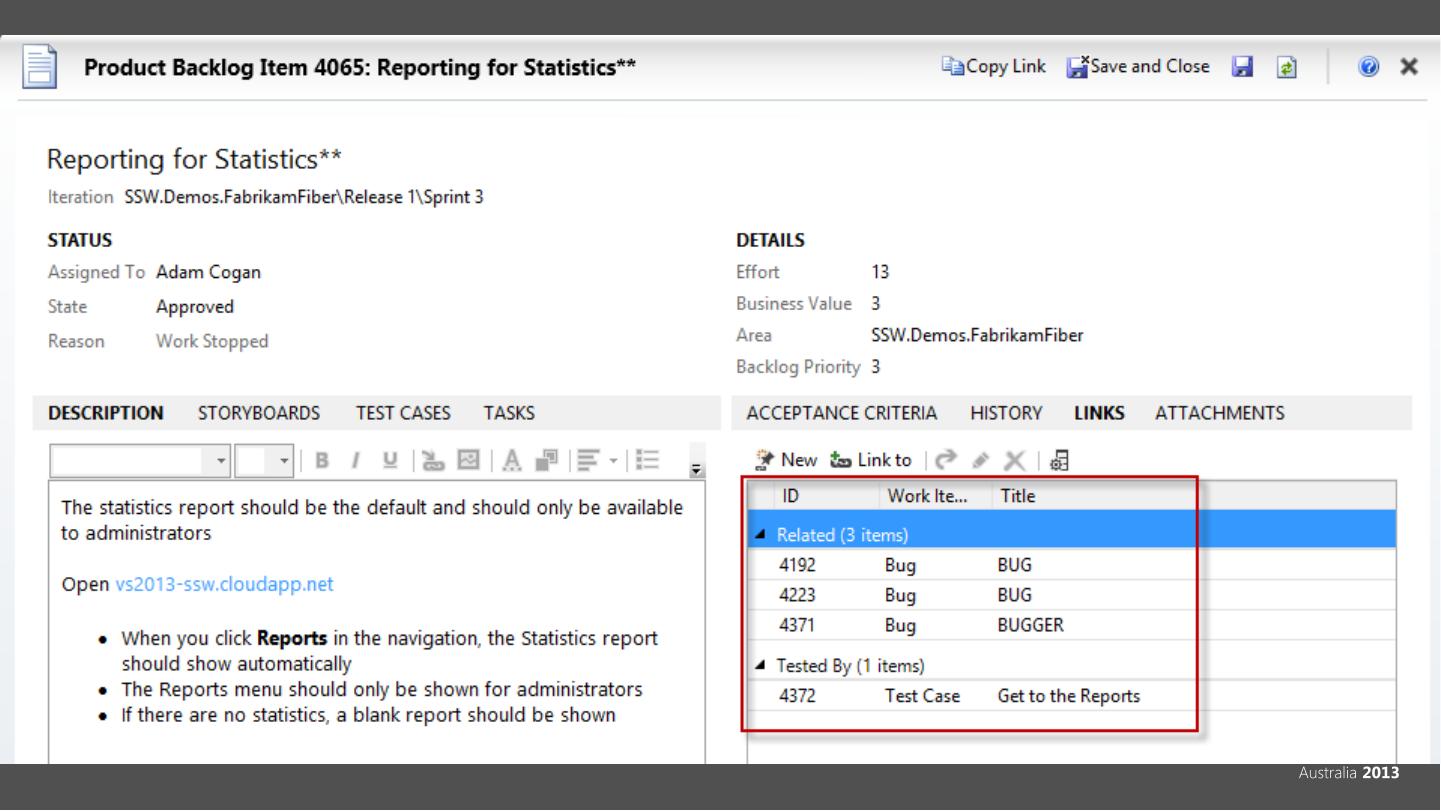The width and height of the screenshot is (1441, 811).
Task: Toggle italic formatting in description toolbar
Action: 354,460
